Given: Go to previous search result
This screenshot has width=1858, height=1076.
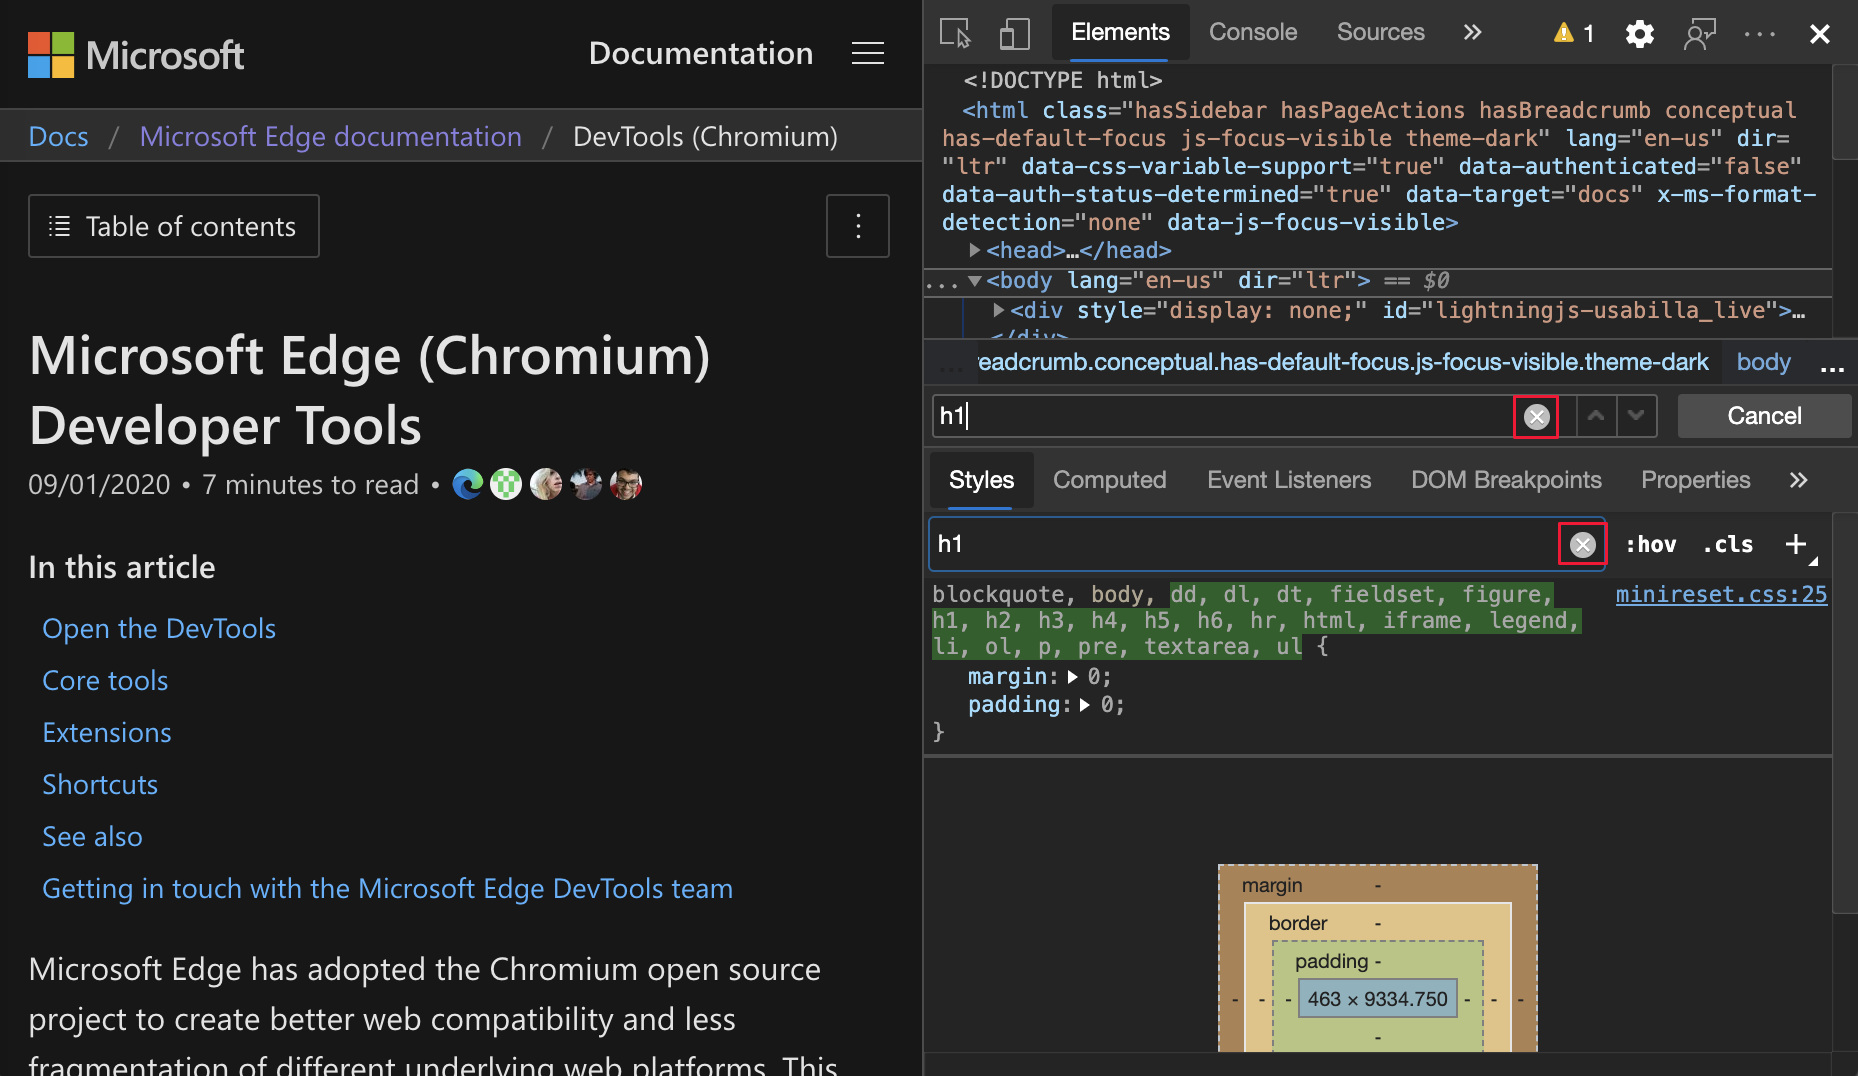Looking at the screenshot, I should (1596, 416).
